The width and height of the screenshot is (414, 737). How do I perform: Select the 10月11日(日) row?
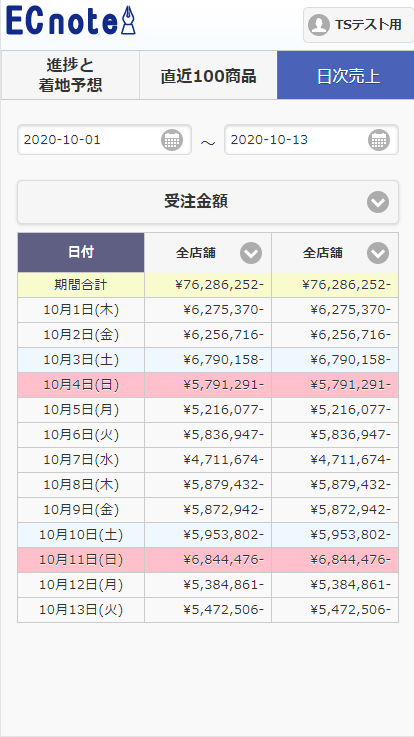(x=208, y=560)
